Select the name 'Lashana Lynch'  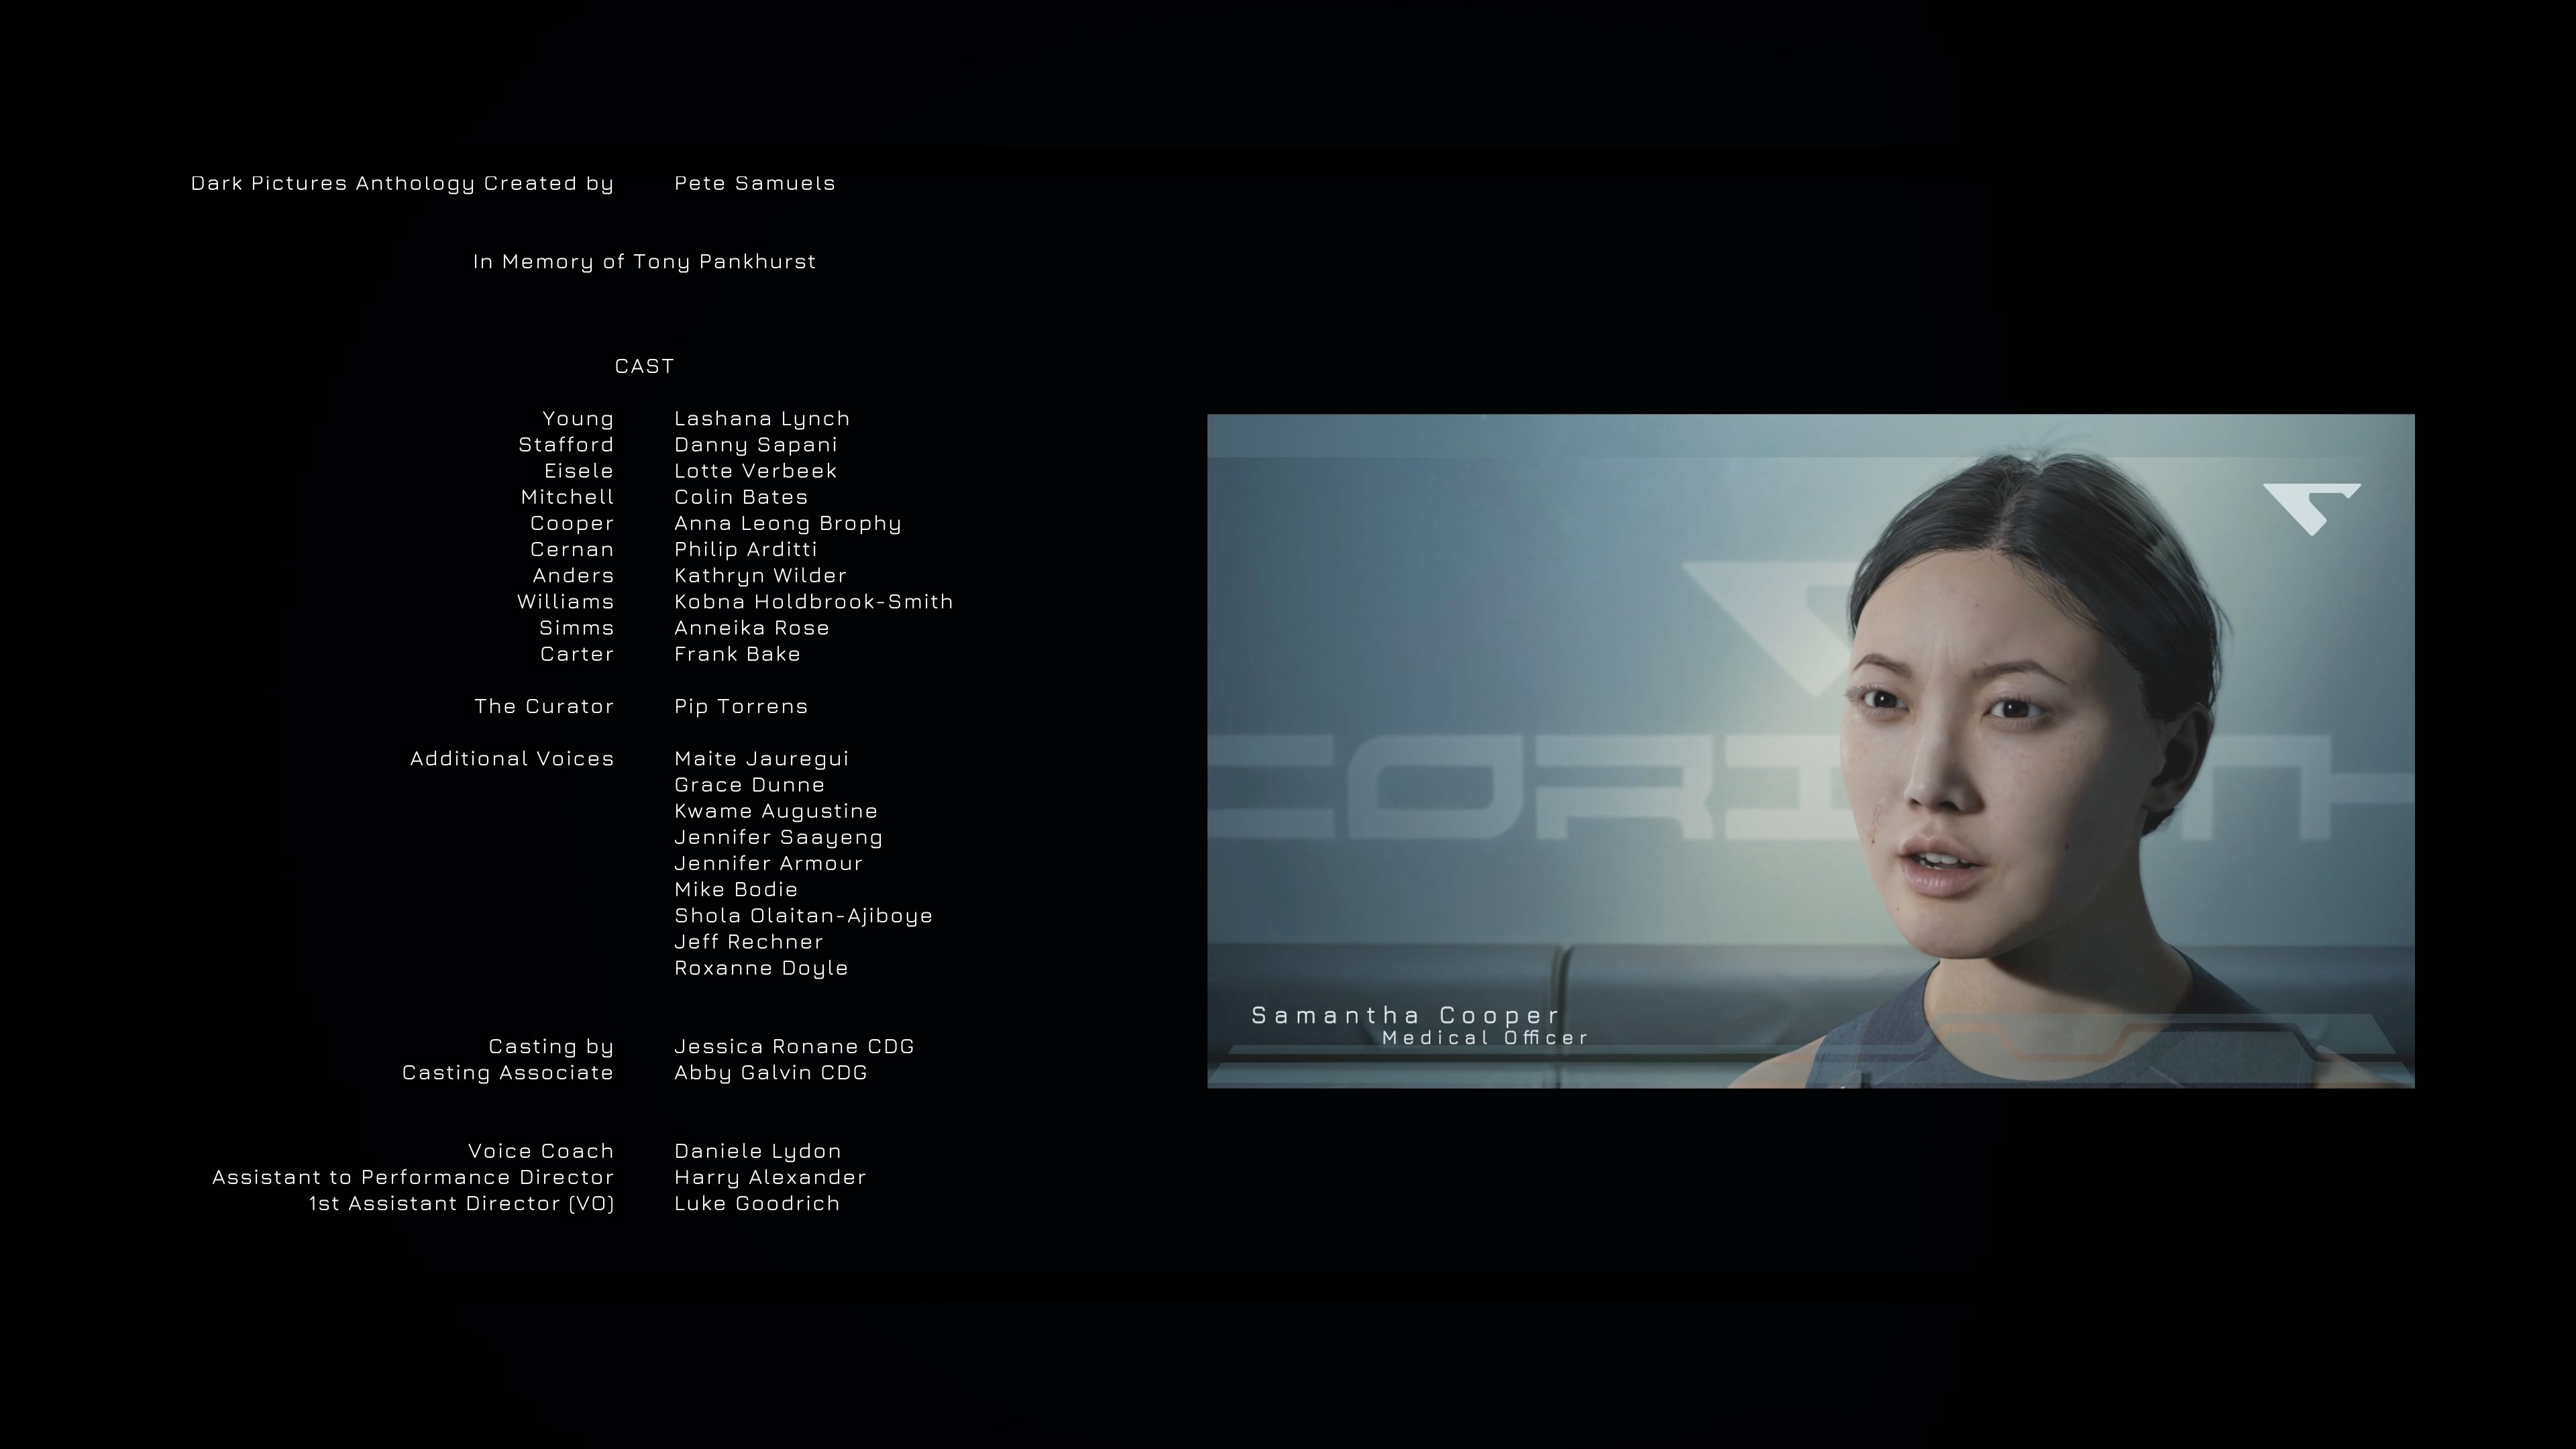pyautogui.click(x=762, y=419)
